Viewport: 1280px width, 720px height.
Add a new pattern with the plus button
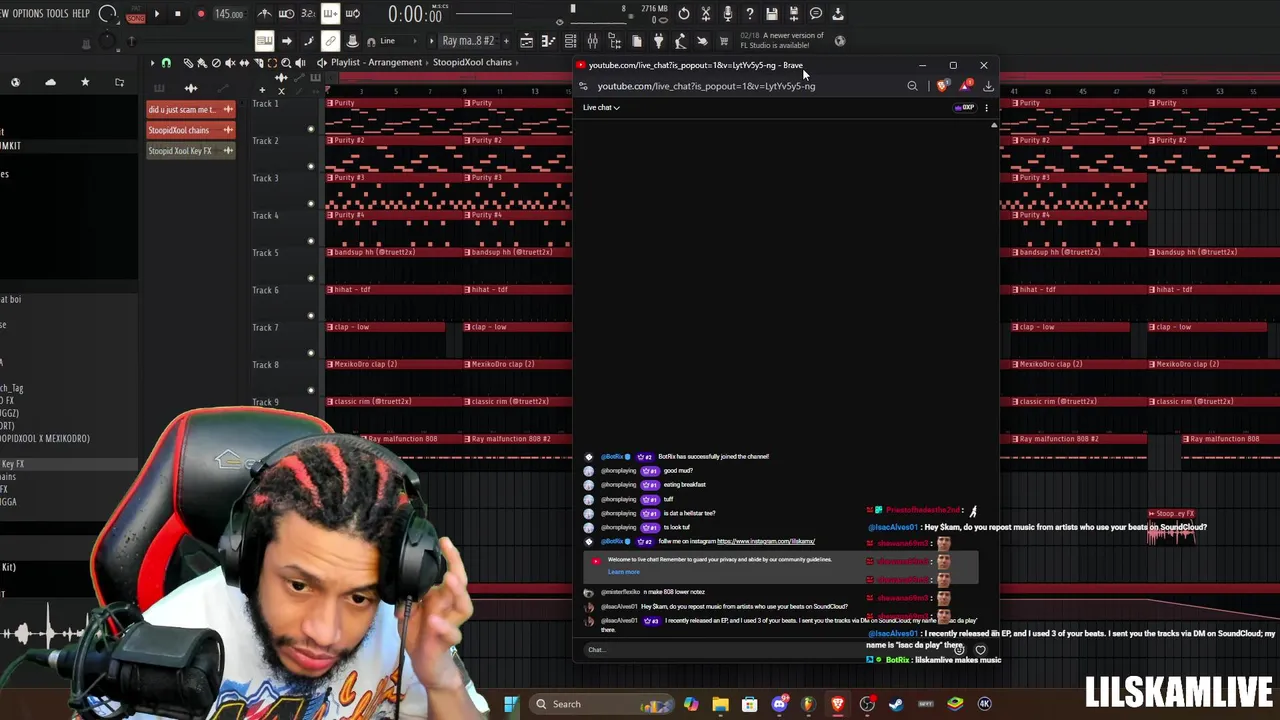[506, 41]
